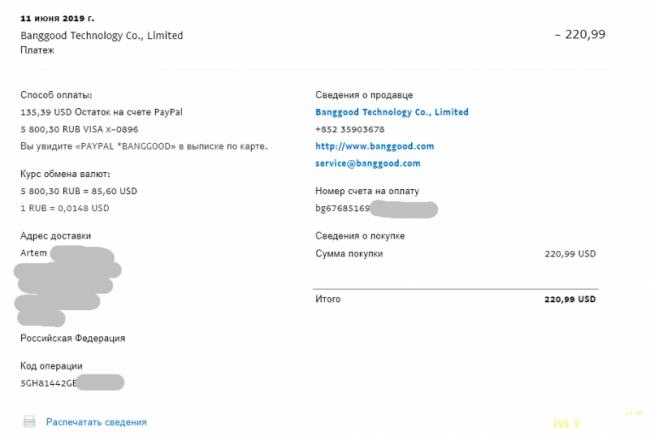The height and width of the screenshot is (436, 650).
Task: Select the 5 800,30 RUB VISA x-0896 line
Action: tap(79, 129)
